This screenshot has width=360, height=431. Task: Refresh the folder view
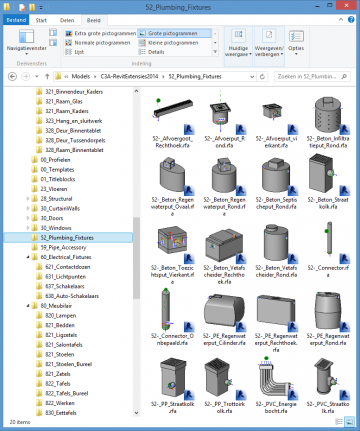point(262,77)
